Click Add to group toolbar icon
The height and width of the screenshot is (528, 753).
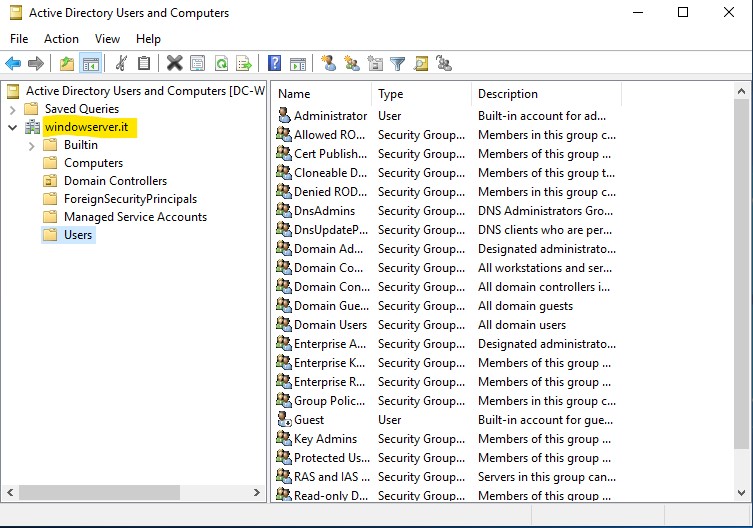pos(444,63)
